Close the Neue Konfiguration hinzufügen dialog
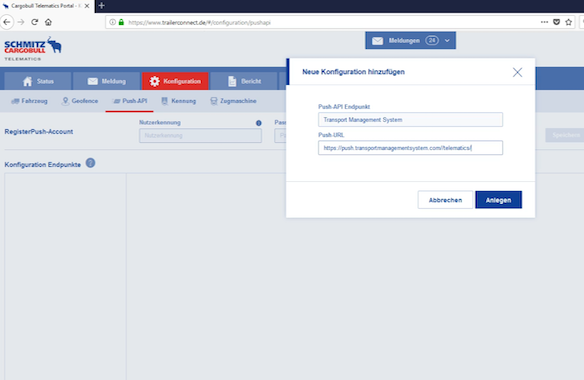The width and height of the screenshot is (584, 380). pos(517,72)
